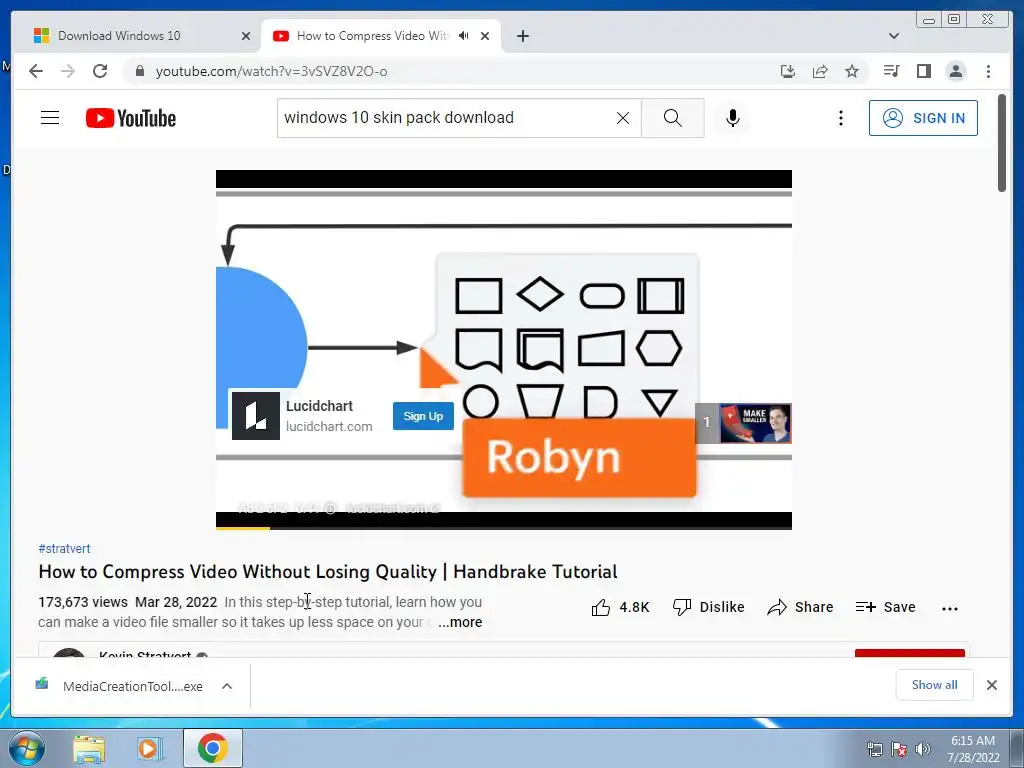1024x768 pixels.
Task: Open the media controls icon in toolbar
Action: (x=891, y=71)
